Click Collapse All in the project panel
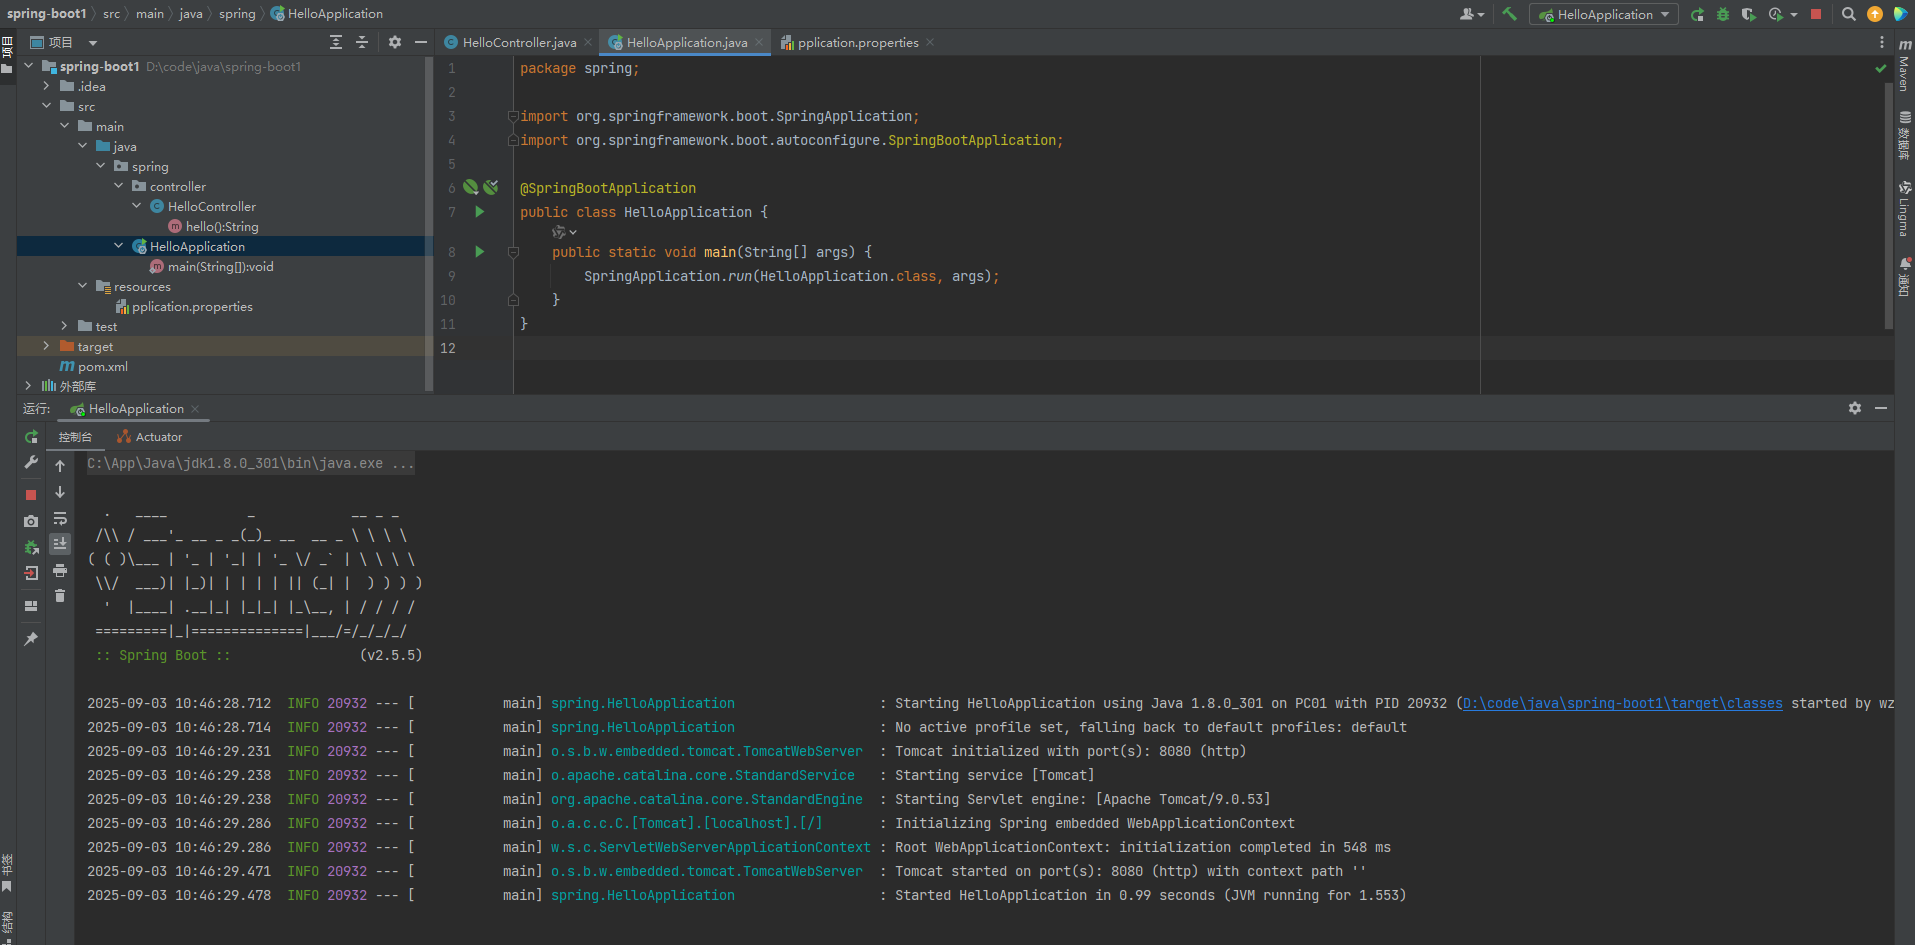1915x945 pixels. [362, 42]
